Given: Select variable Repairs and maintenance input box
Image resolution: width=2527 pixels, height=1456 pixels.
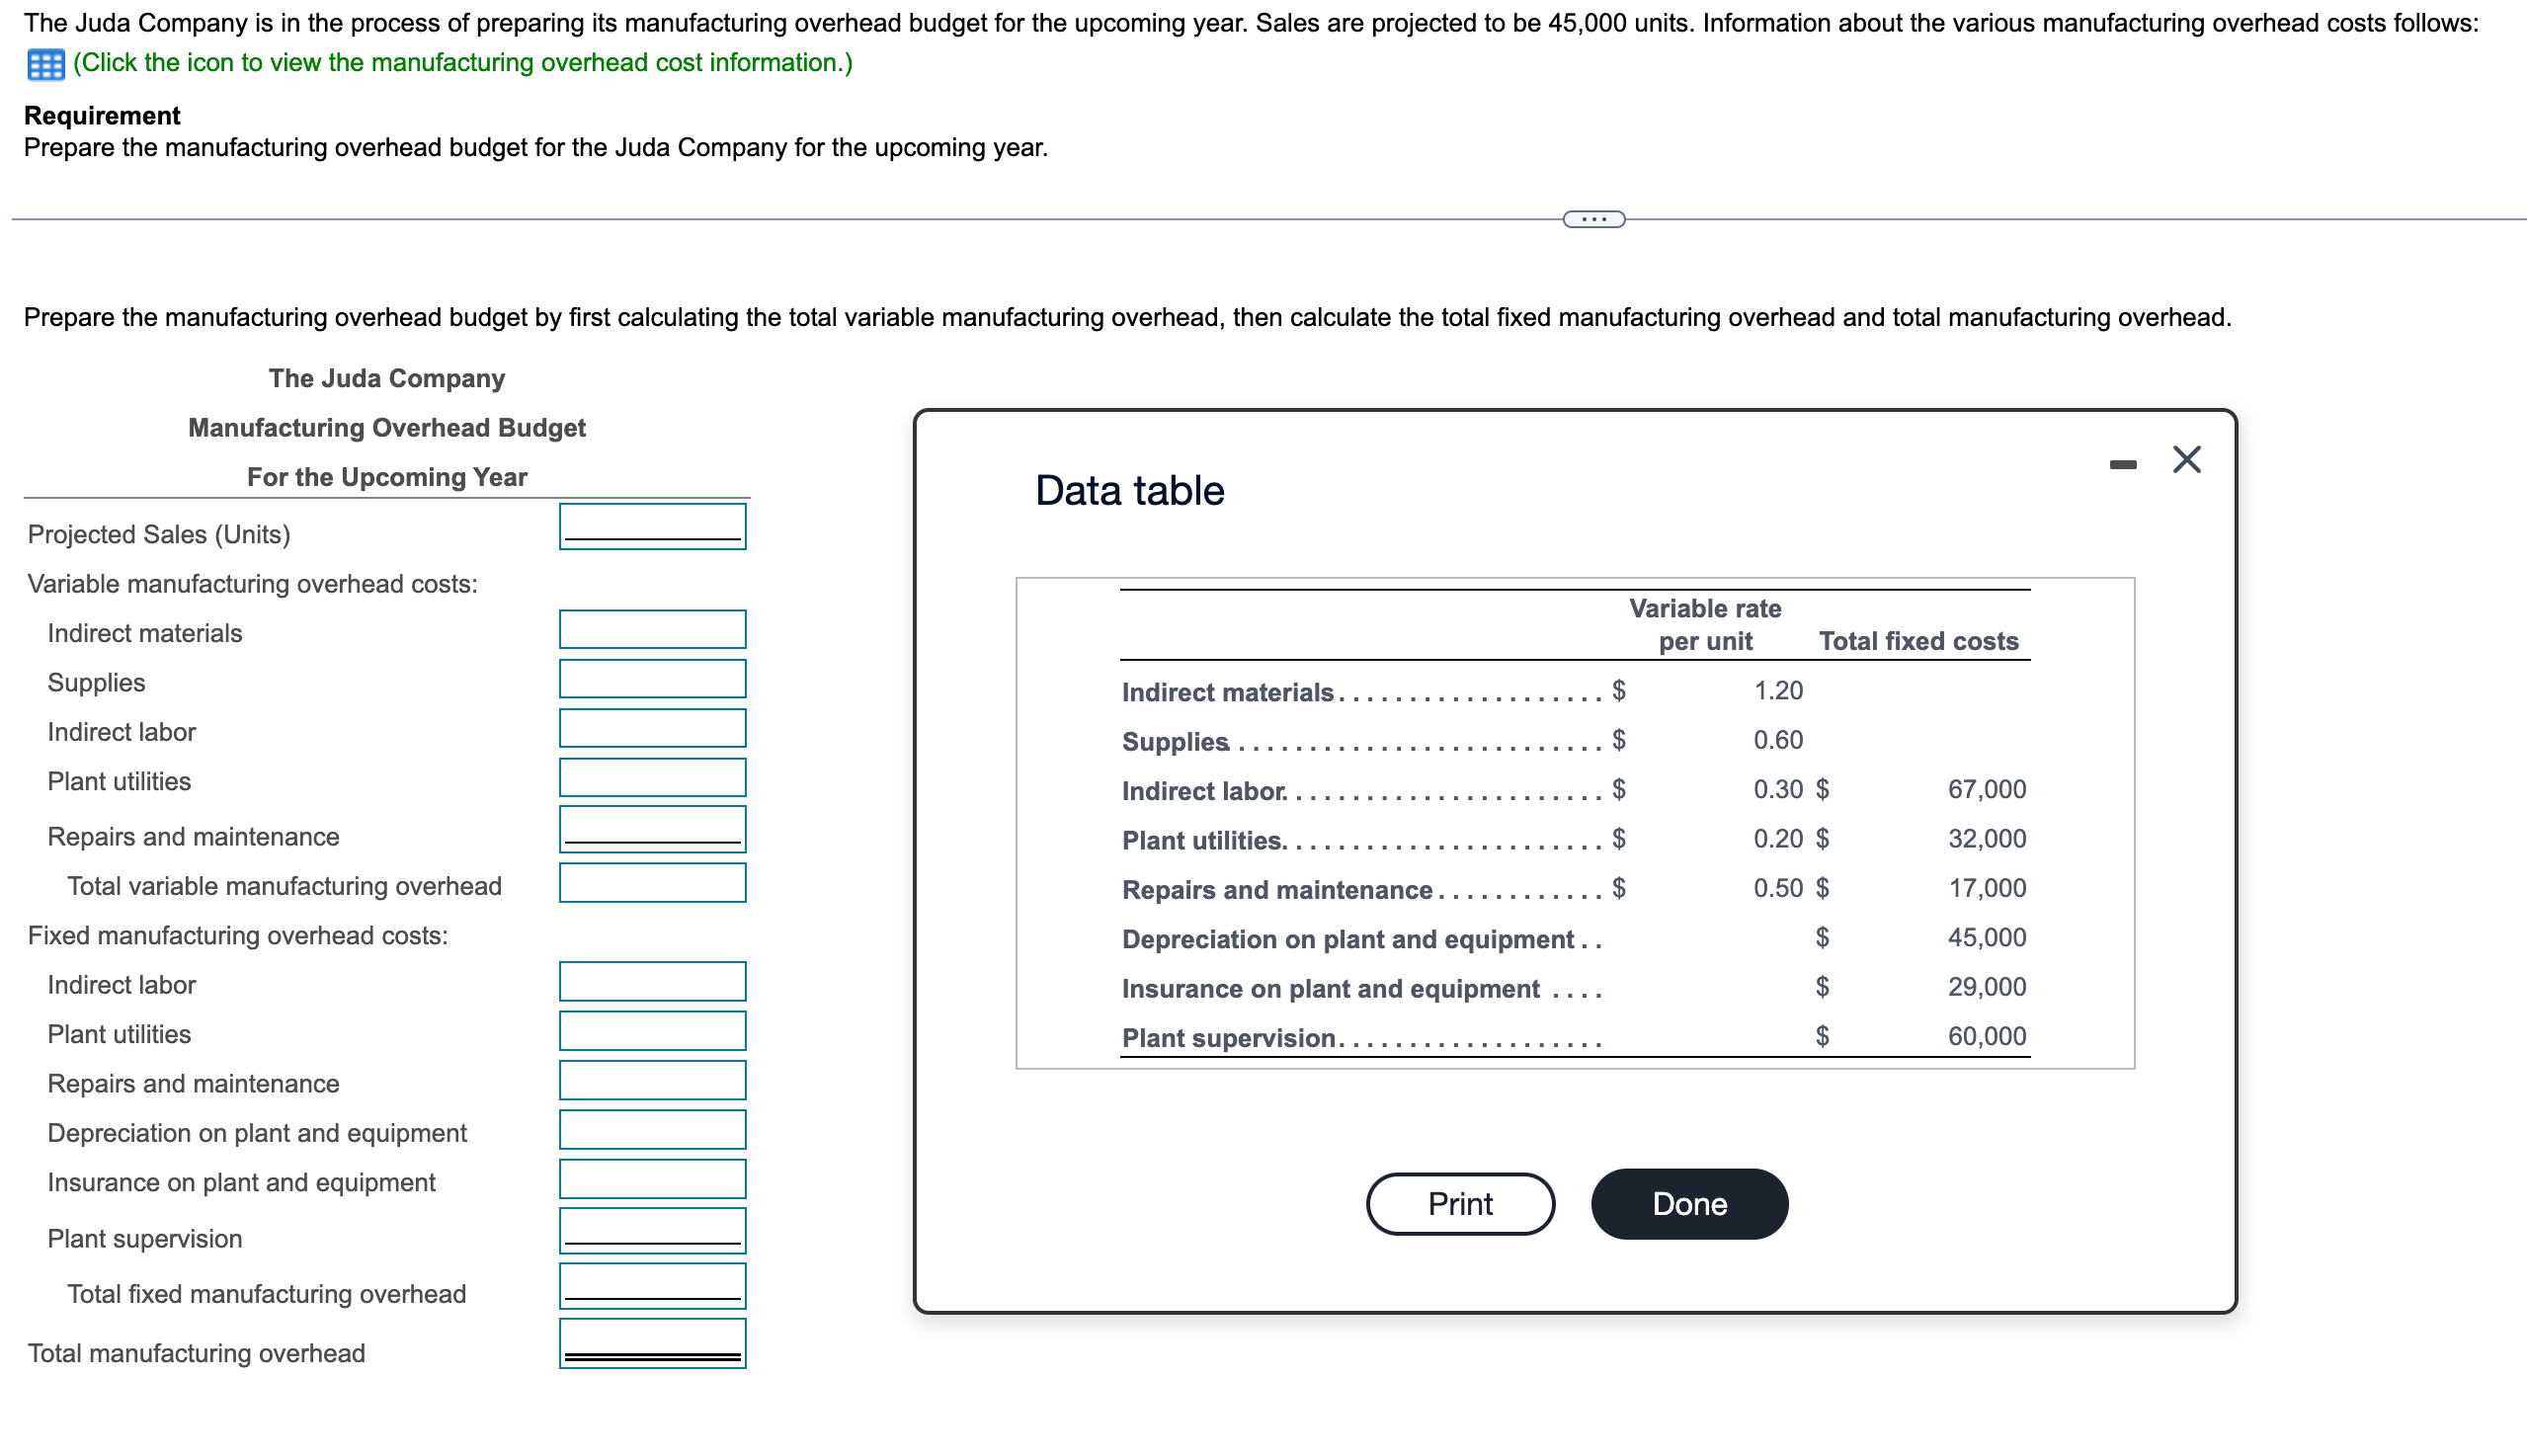Looking at the screenshot, I should tap(652, 829).
